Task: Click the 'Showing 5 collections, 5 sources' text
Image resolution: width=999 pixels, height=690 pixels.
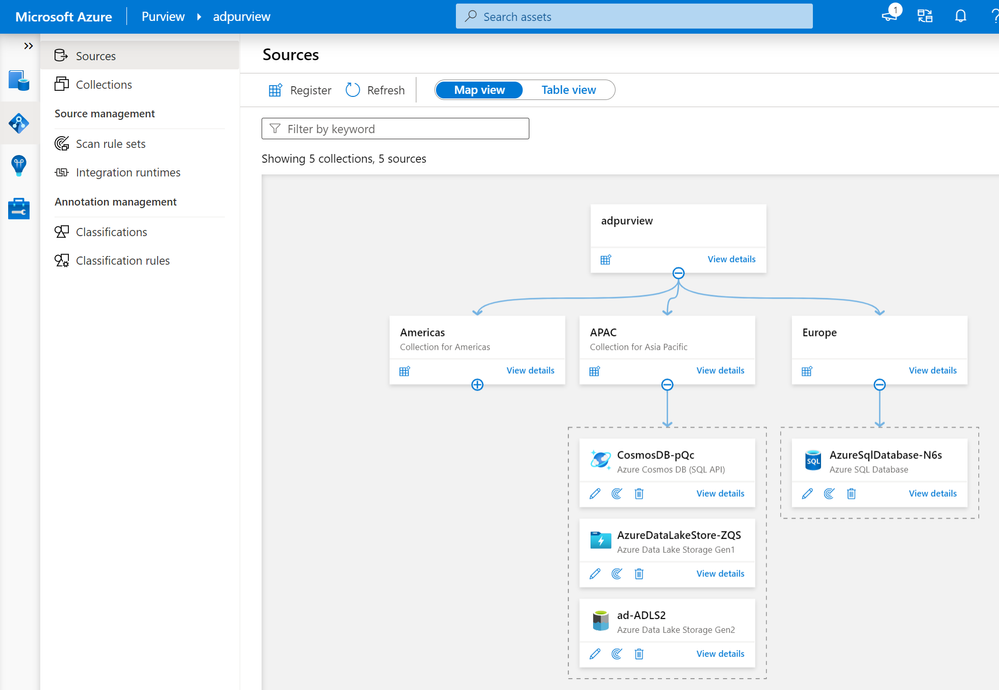Action: 343,159
